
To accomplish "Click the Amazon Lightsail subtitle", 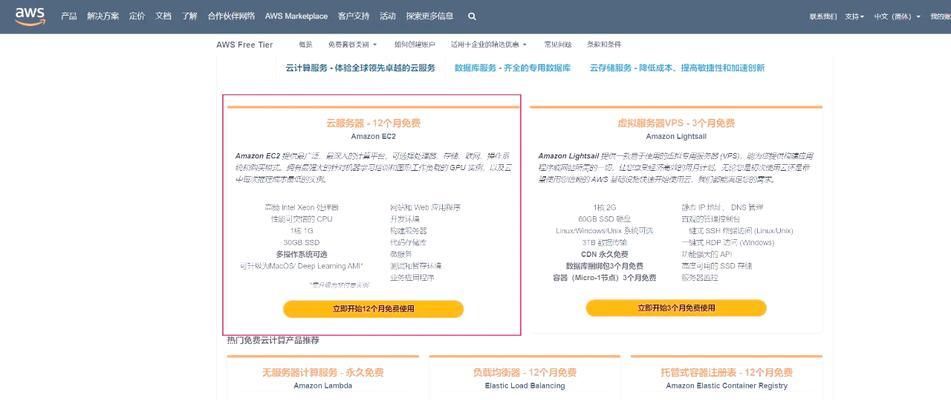I will [x=676, y=136].
